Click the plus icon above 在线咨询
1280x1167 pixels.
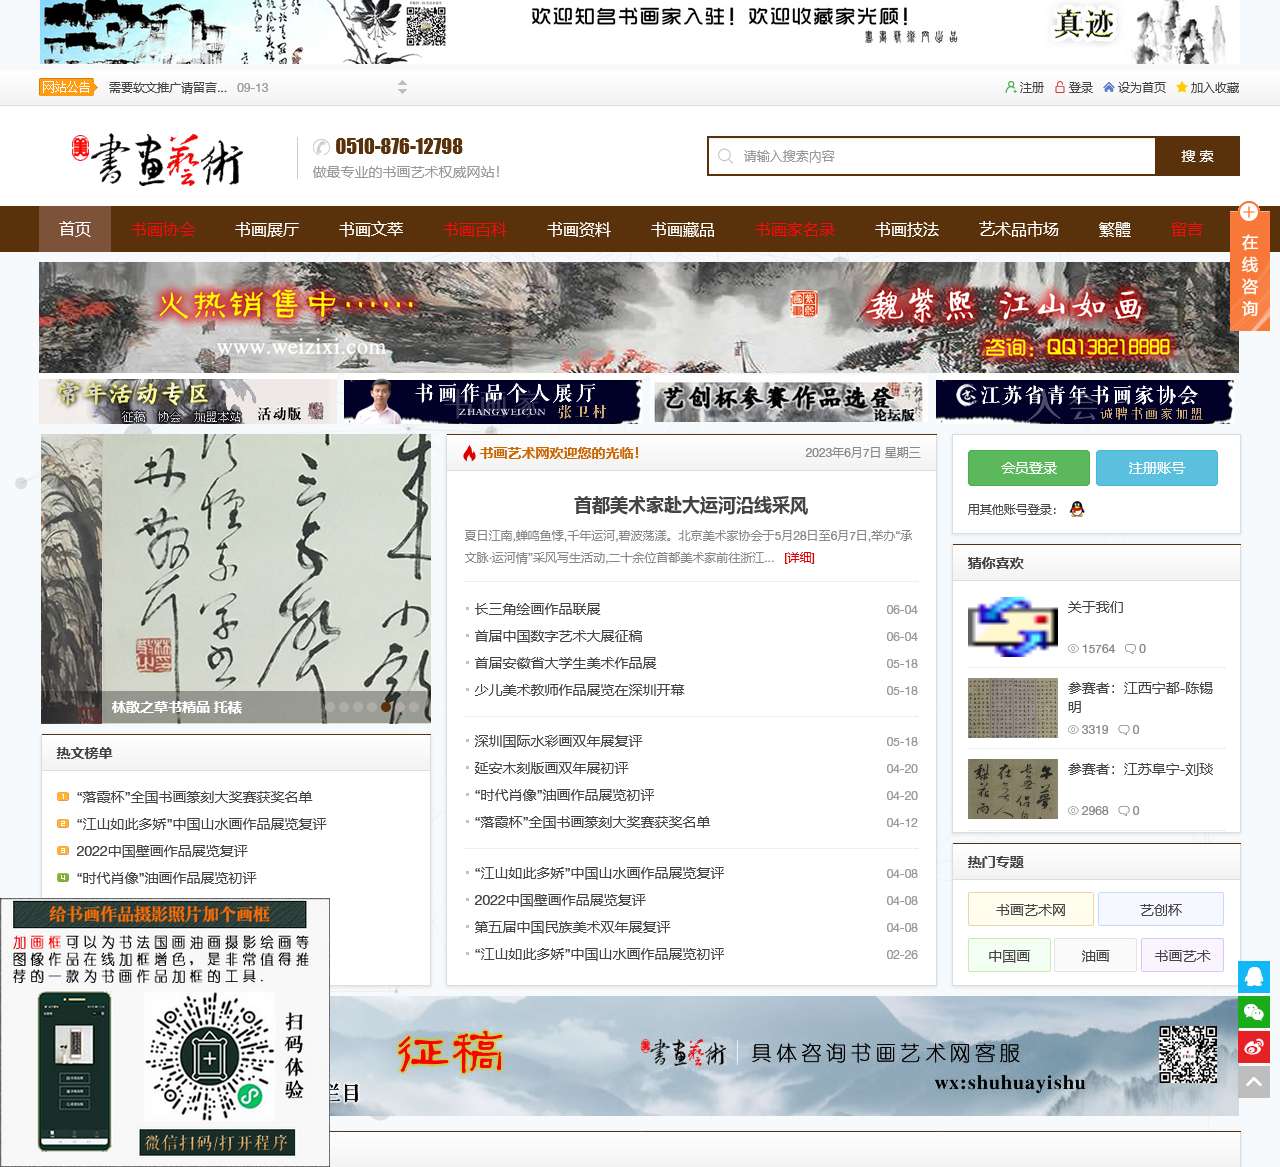(1249, 212)
